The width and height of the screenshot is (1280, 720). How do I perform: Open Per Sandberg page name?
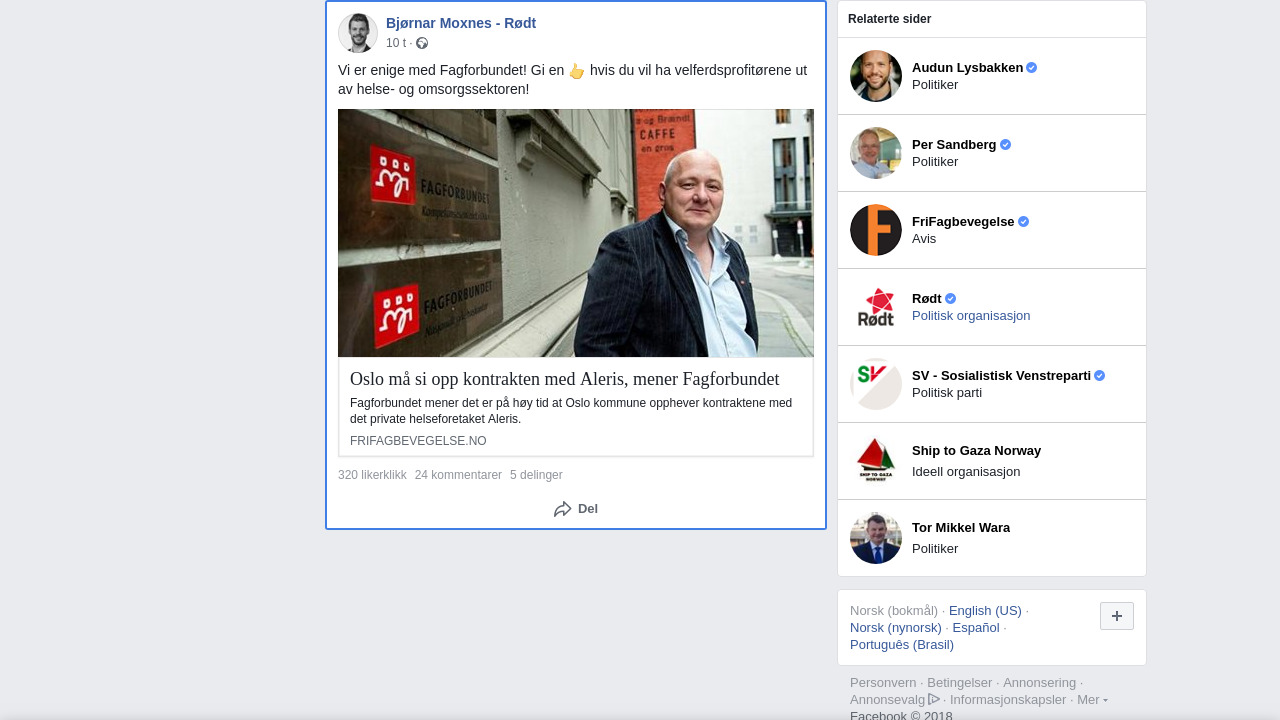pyautogui.click(x=954, y=145)
